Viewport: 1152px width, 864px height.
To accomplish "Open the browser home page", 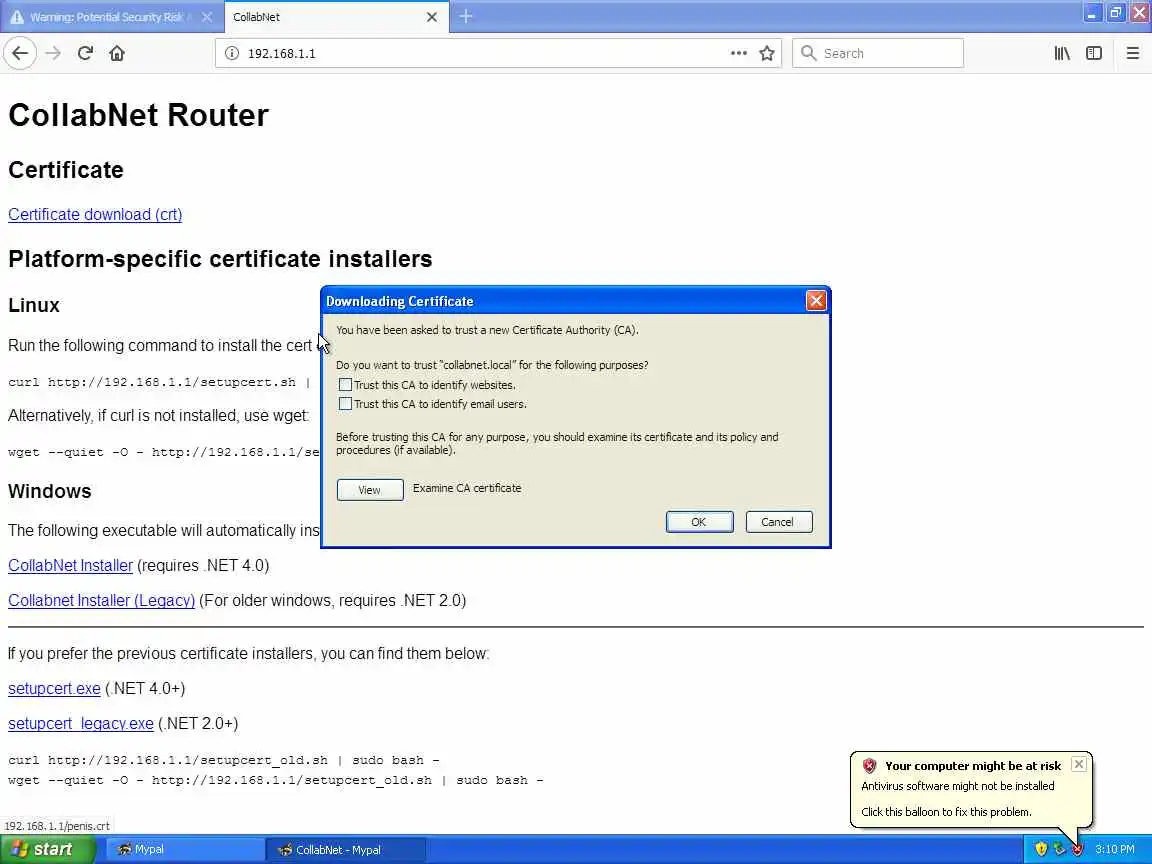I will [x=117, y=53].
